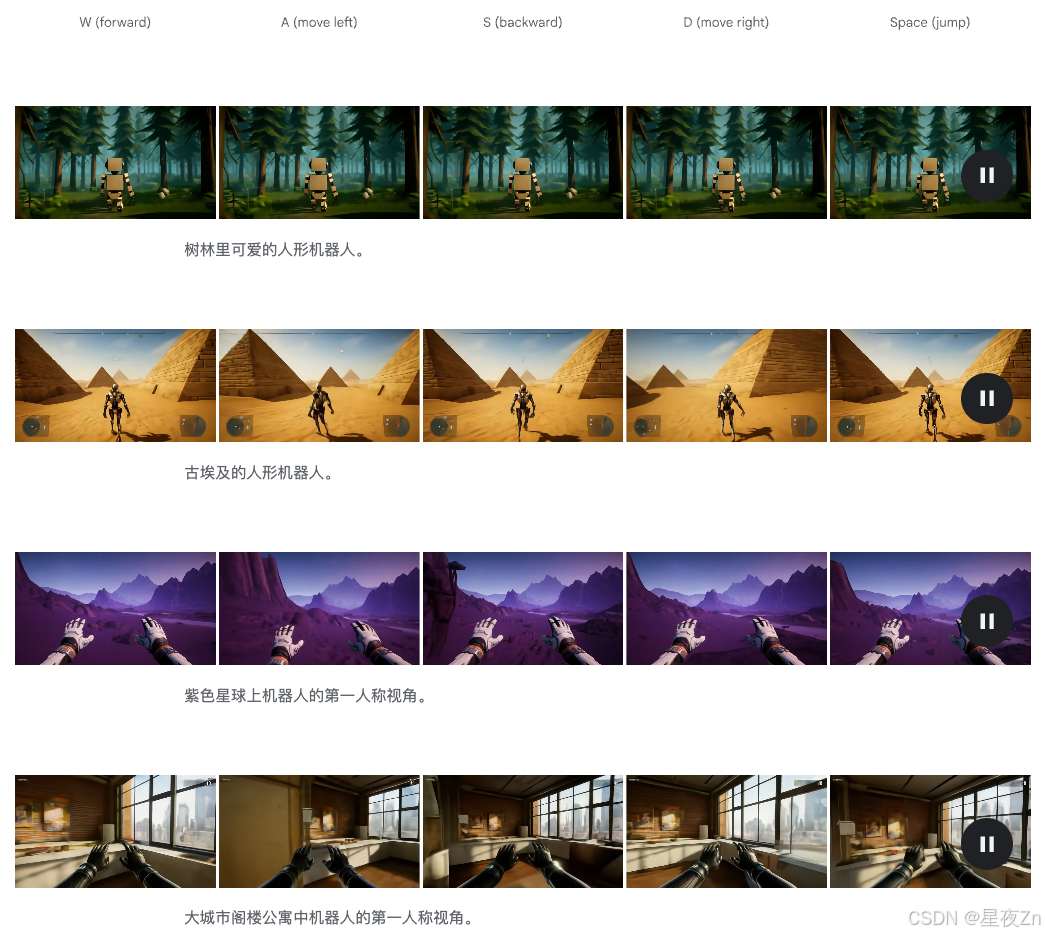Open forest robot Space (jump) thumbnail

930,163
